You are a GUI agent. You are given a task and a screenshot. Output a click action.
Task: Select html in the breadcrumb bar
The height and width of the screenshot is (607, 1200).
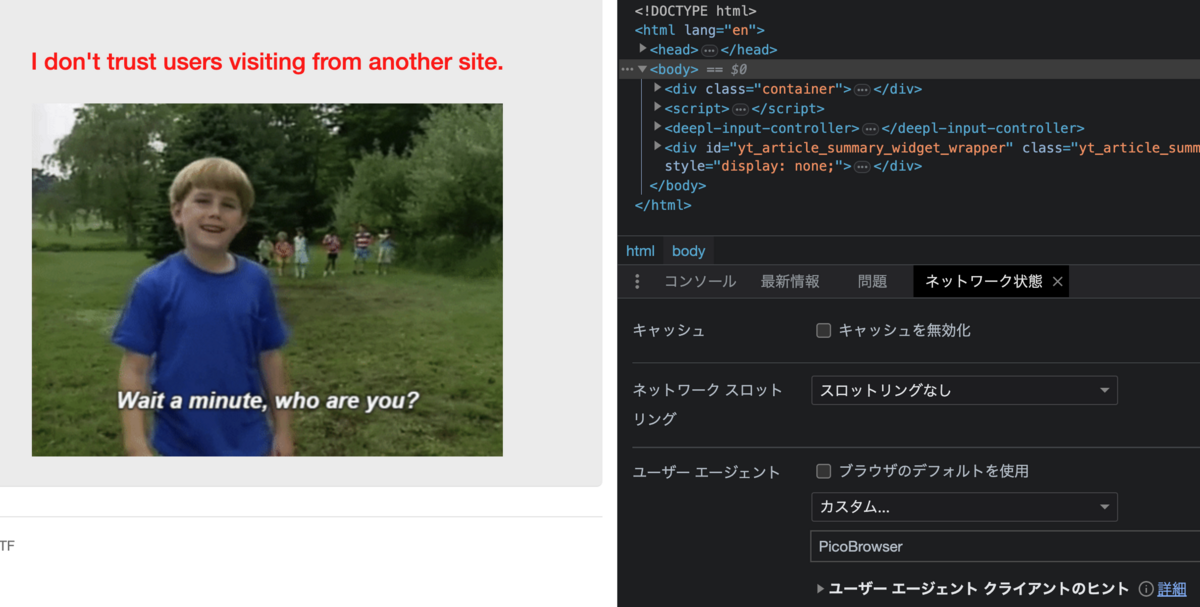pyautogui.click(x=640, y=251)
